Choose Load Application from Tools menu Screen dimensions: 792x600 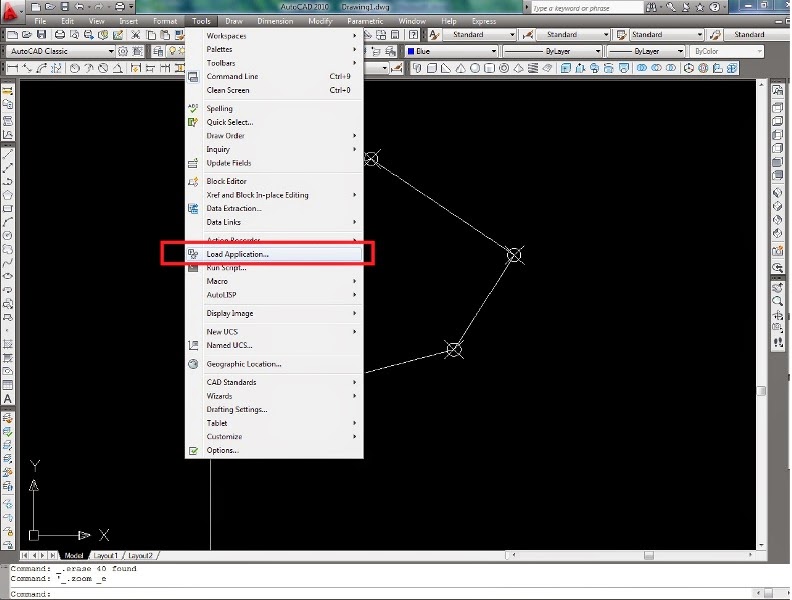274,254
